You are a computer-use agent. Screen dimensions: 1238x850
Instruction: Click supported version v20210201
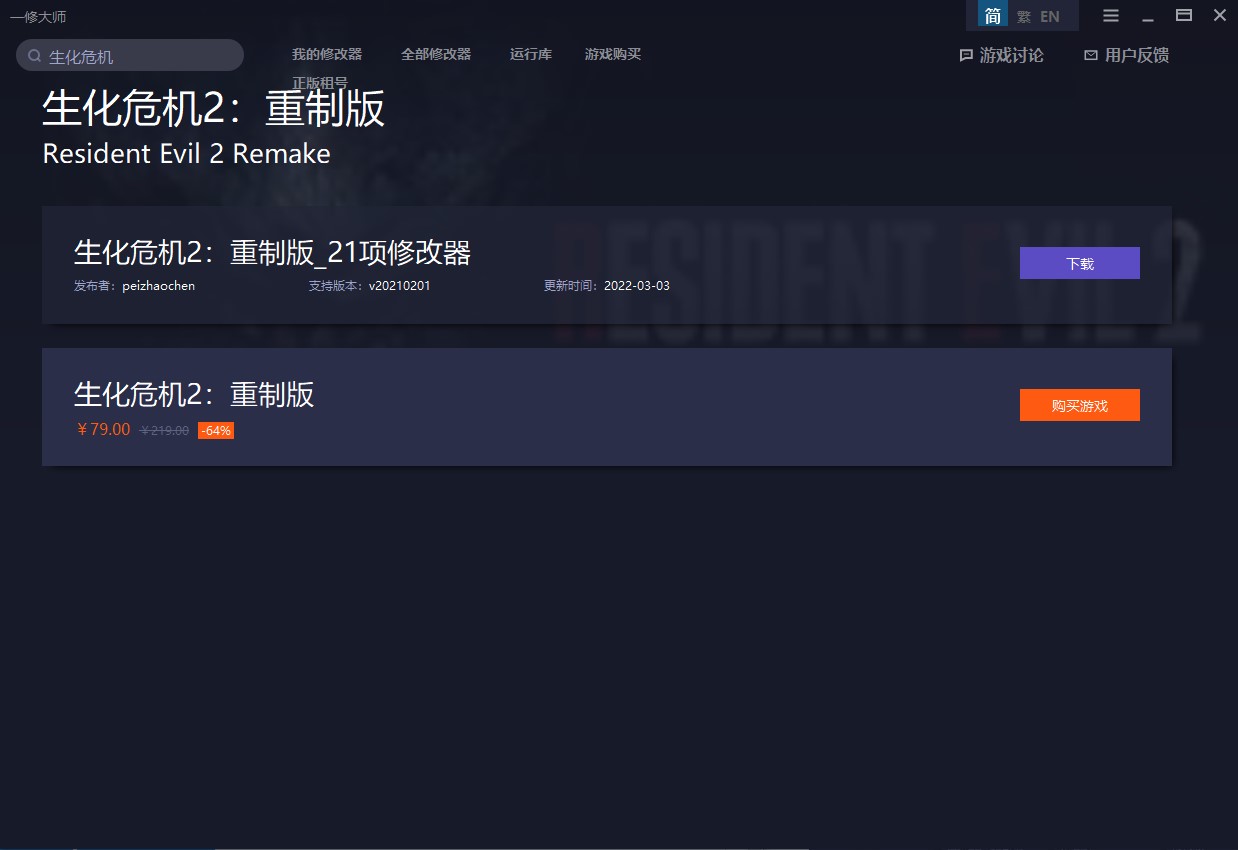400,286
